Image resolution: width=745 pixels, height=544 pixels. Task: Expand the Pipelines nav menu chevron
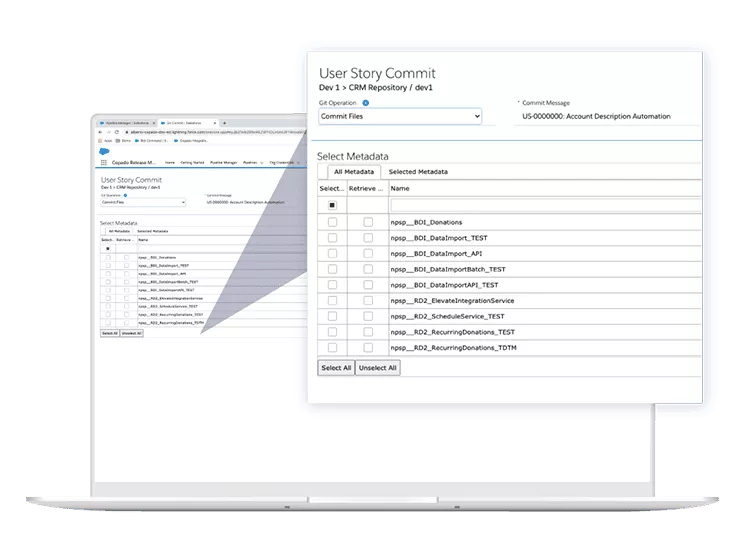tap(262, 163)
